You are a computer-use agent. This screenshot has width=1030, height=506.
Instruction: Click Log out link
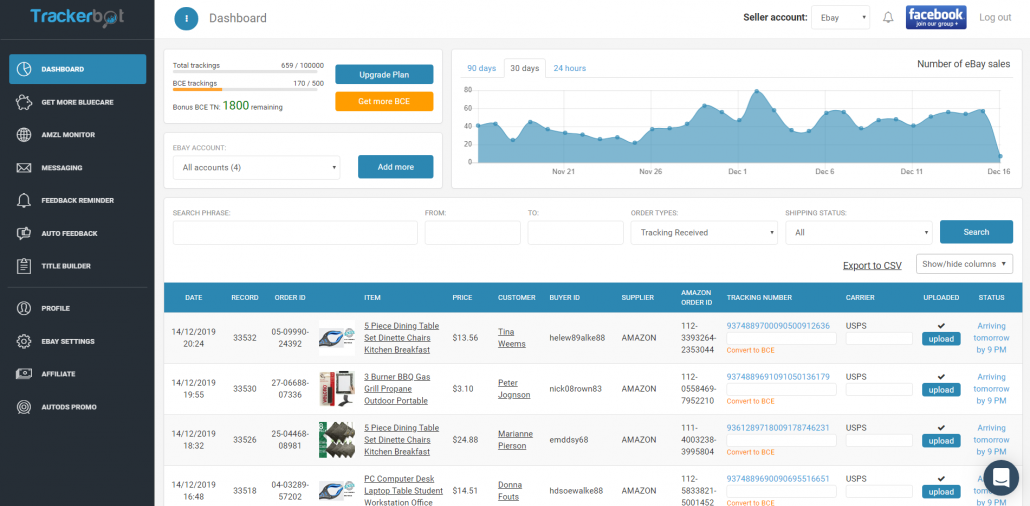tap(995, 18)
